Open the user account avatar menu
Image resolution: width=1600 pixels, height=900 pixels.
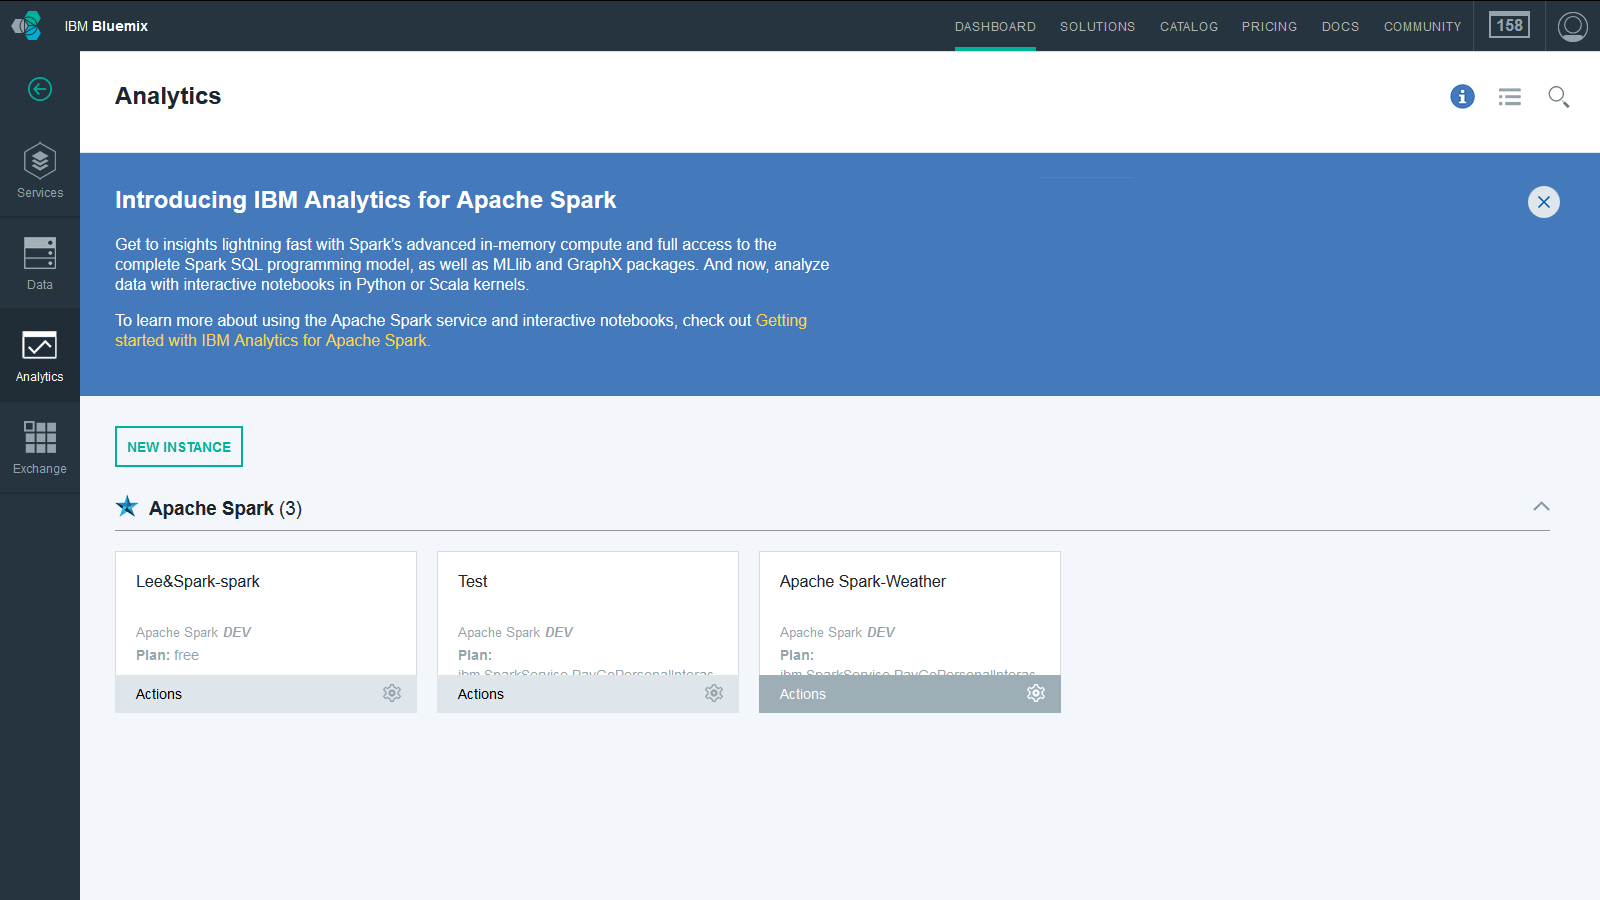click(1571, 26)
